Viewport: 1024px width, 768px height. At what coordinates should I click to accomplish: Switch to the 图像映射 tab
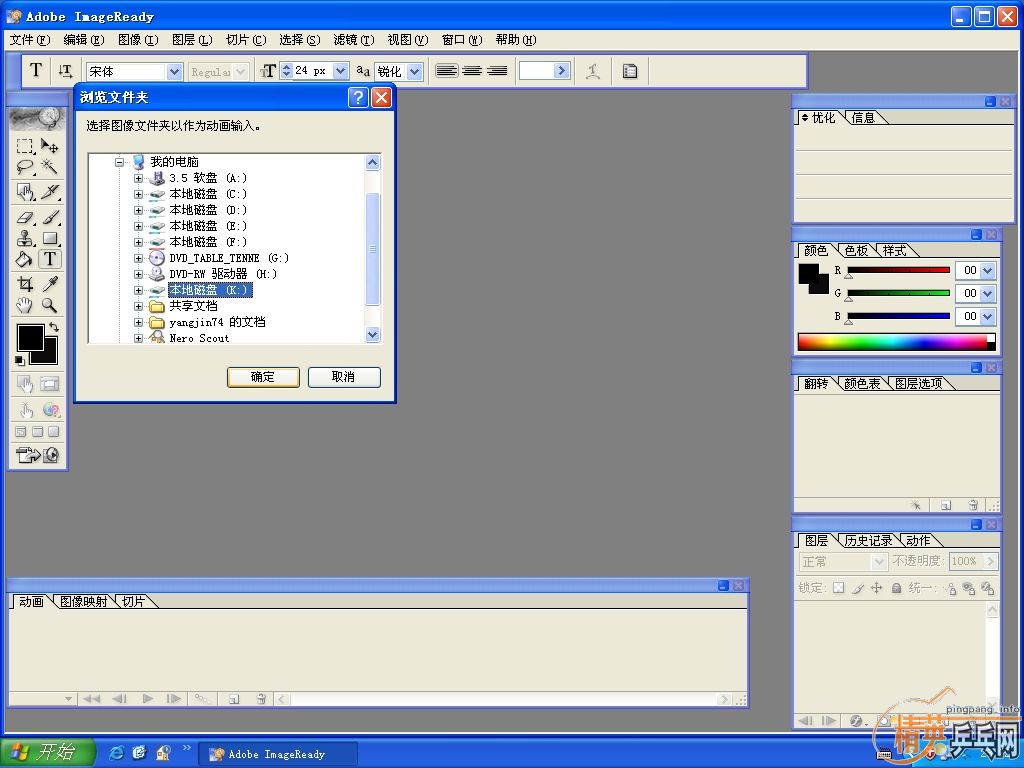(84, 601)
